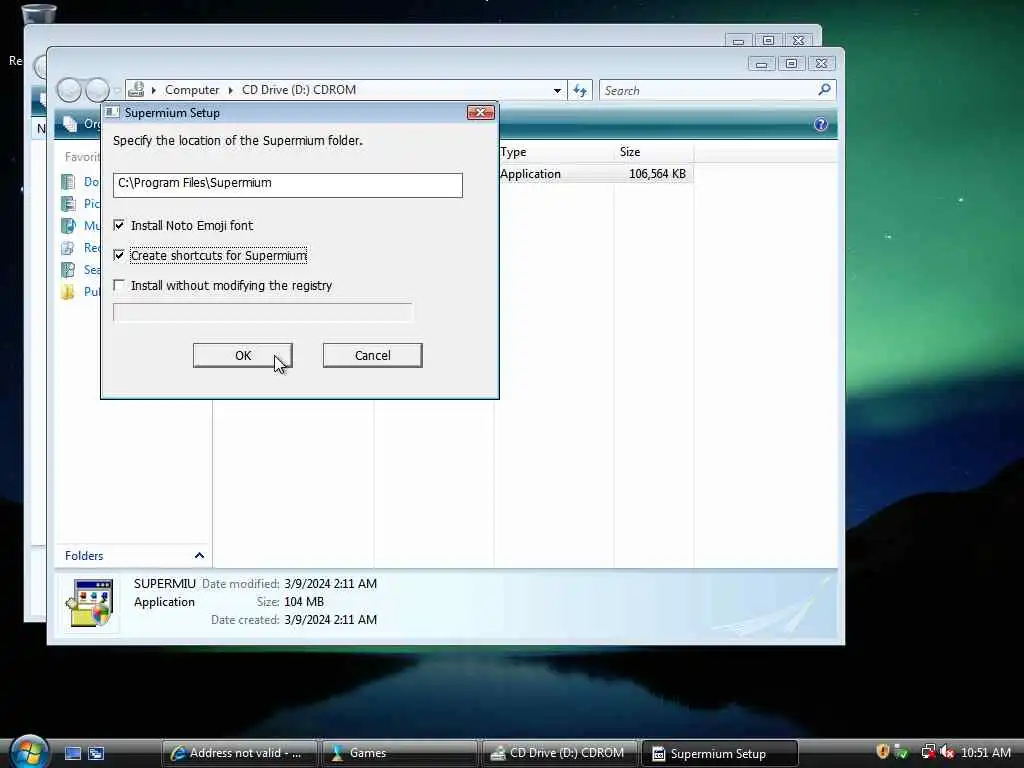Select CD Drive (D:) CDROM breadcrumb

(x=298, y=90)
